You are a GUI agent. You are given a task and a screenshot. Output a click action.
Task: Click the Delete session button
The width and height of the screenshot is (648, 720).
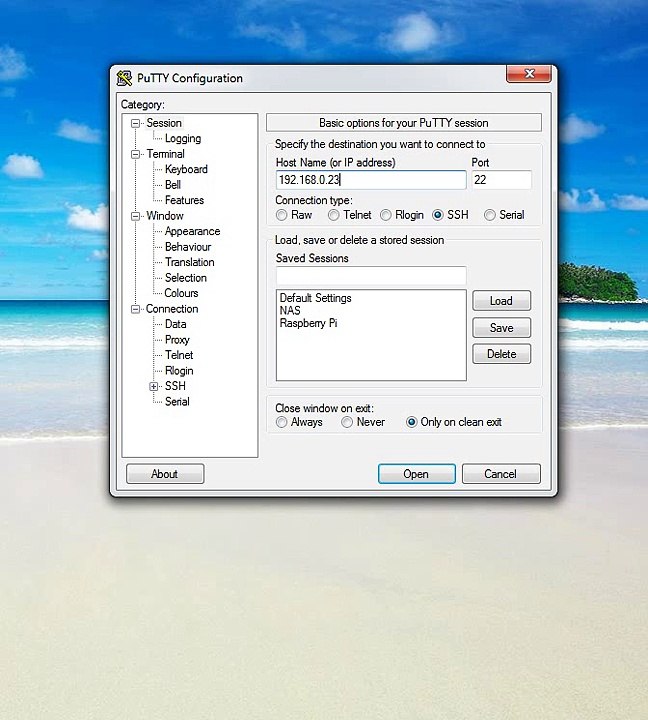pyautogui.click(x=501, y=354)
